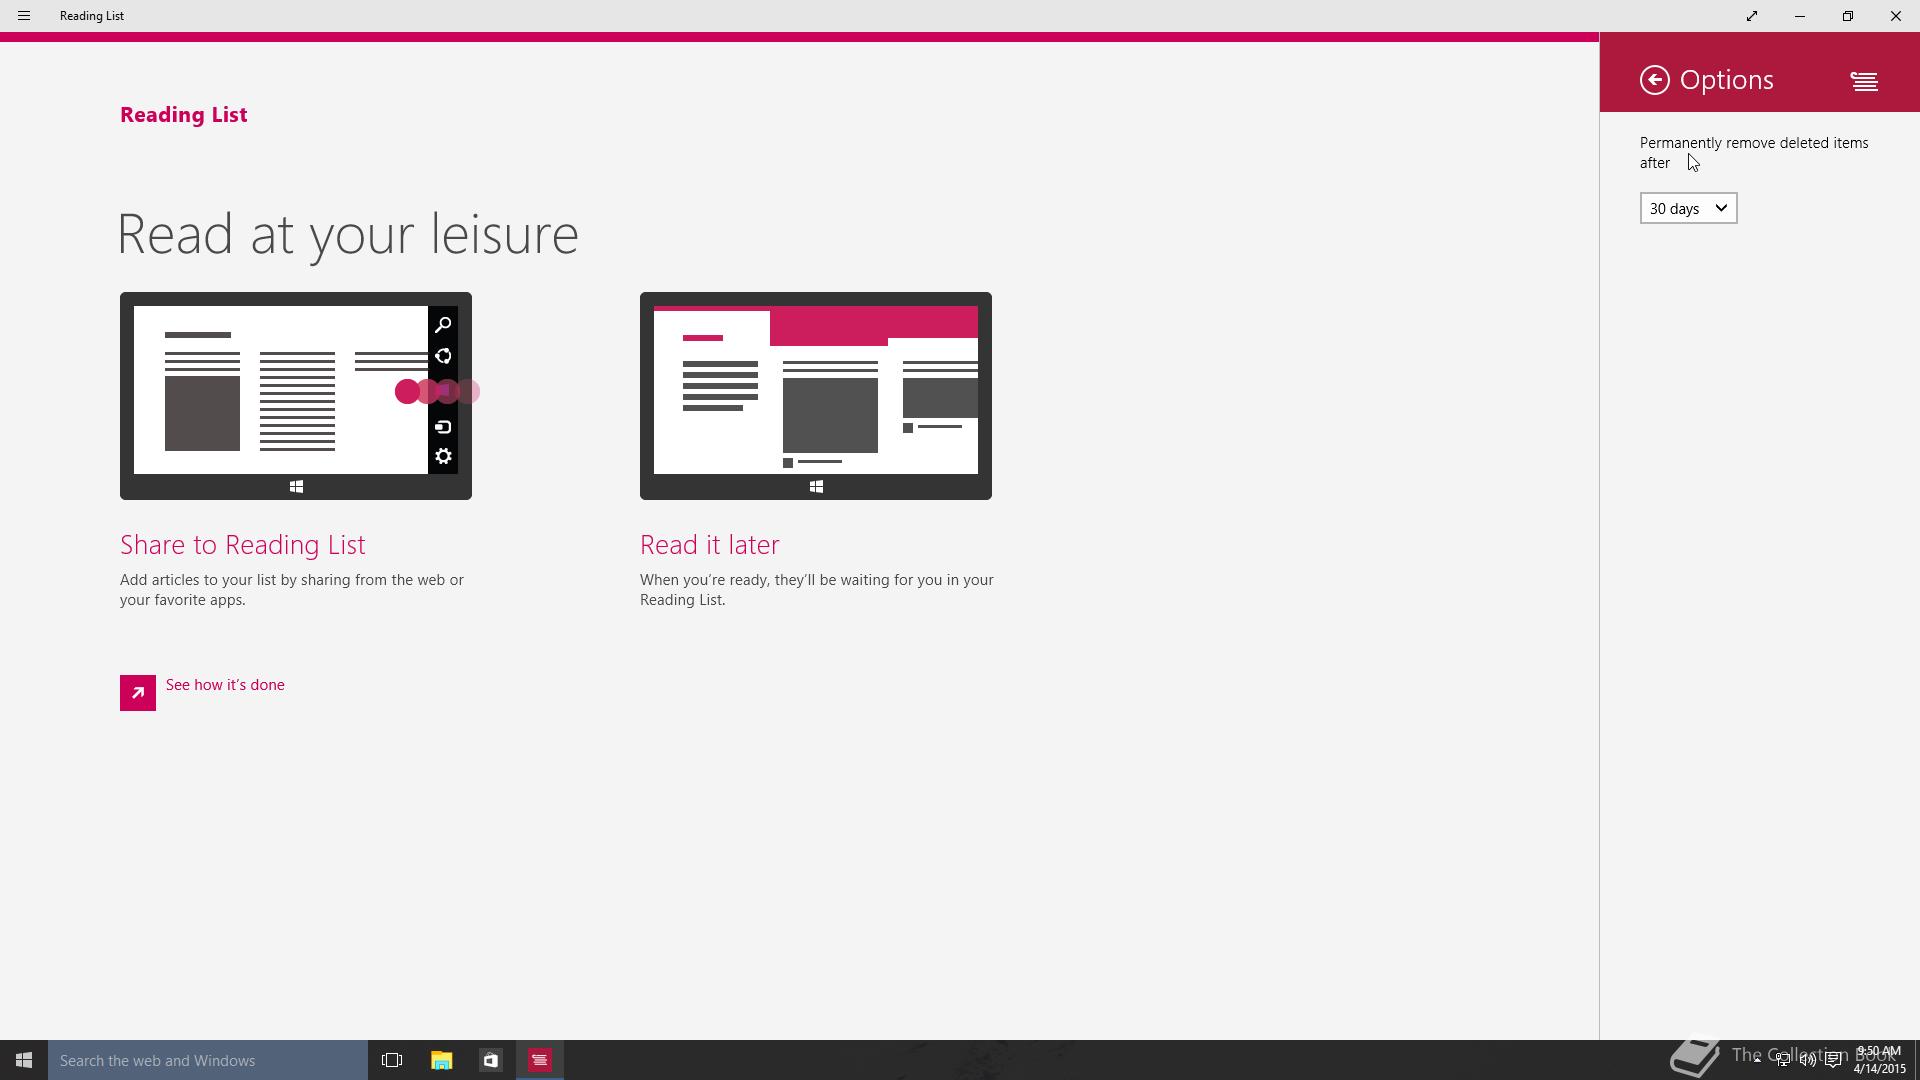Screen dimensions: 1920x1080
Task: Open the 30 days removal dropdown
Action: (1688, 208)
